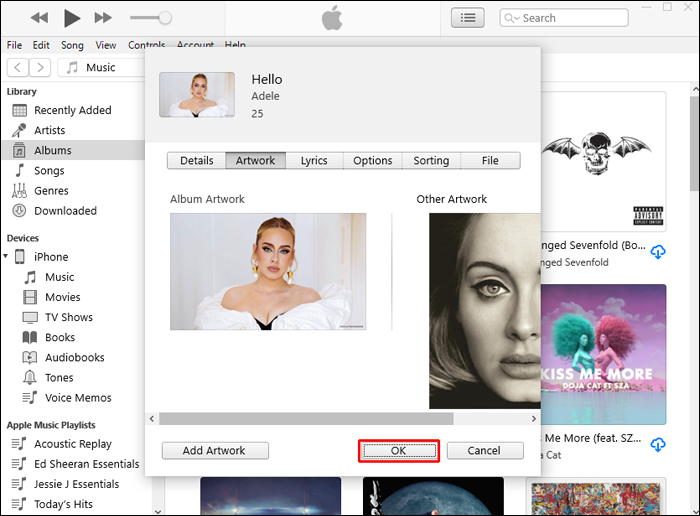700x516 pixels.
Task: Open iPhone Music note icon
Action: point(30,277)
